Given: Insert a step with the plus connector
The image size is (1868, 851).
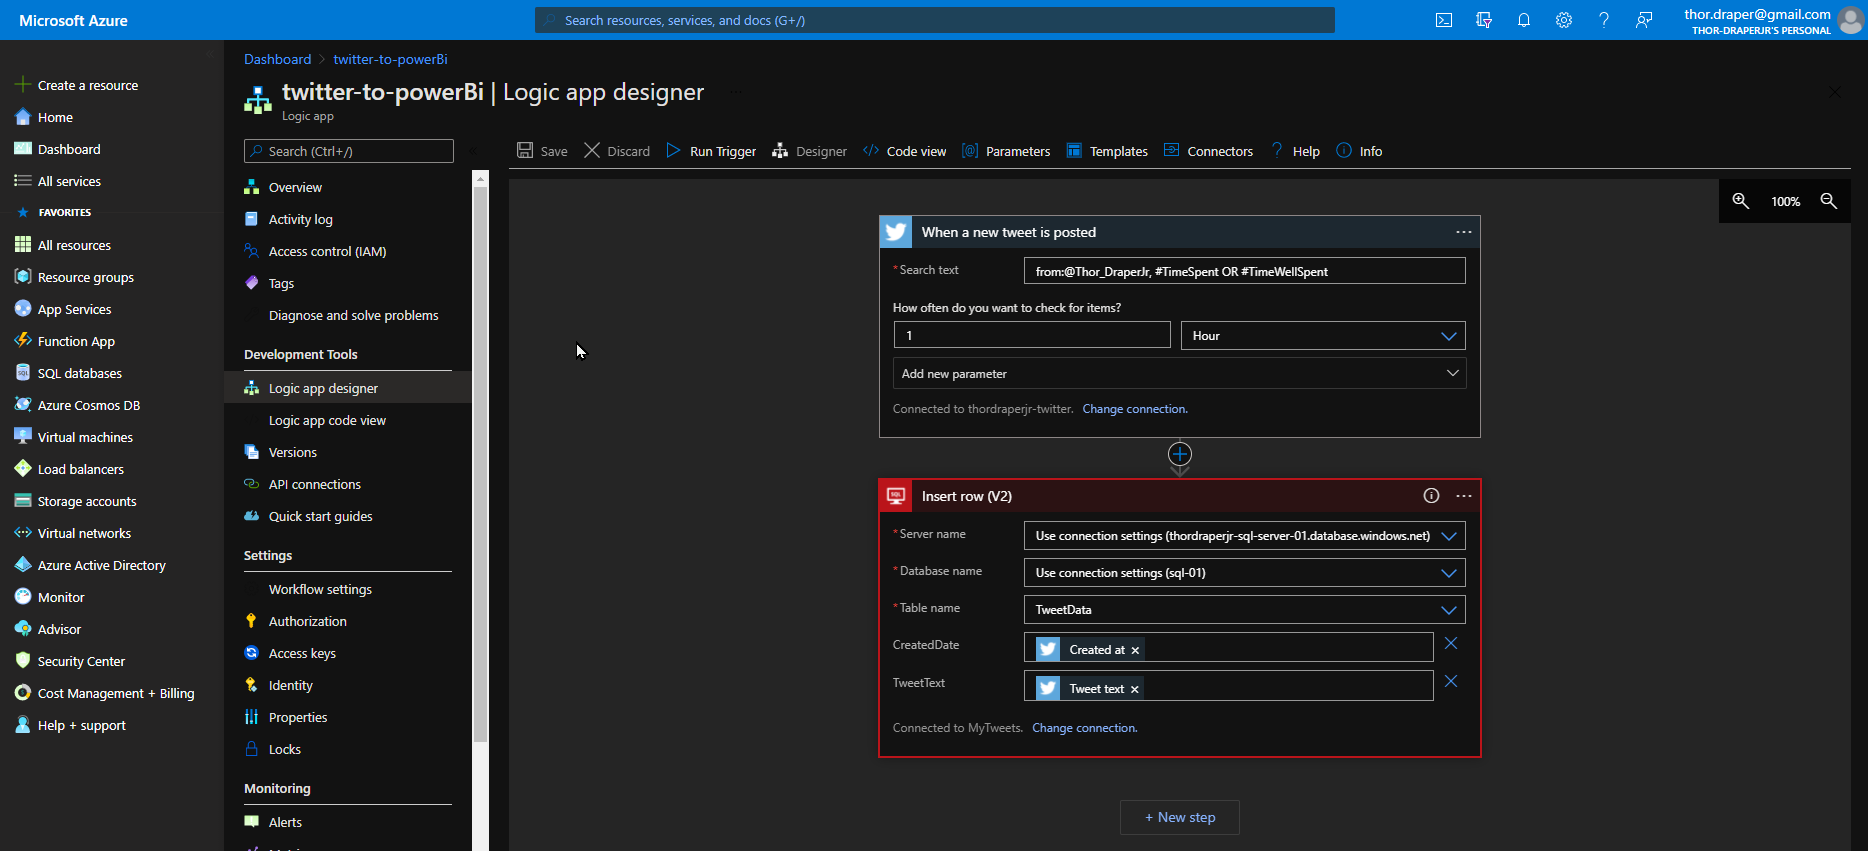Looking at the screenshot, I should click(1180, 455).
